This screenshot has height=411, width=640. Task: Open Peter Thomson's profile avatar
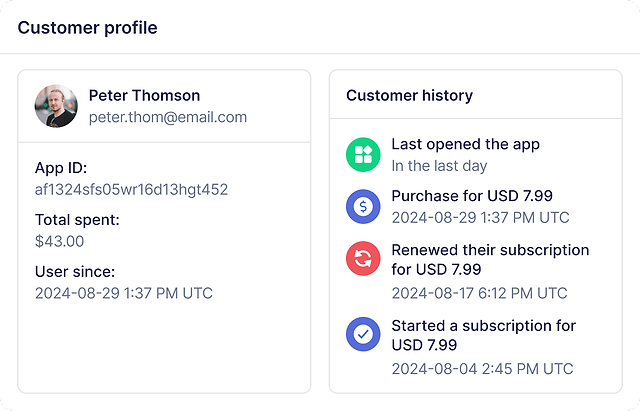tap(56, 106)
